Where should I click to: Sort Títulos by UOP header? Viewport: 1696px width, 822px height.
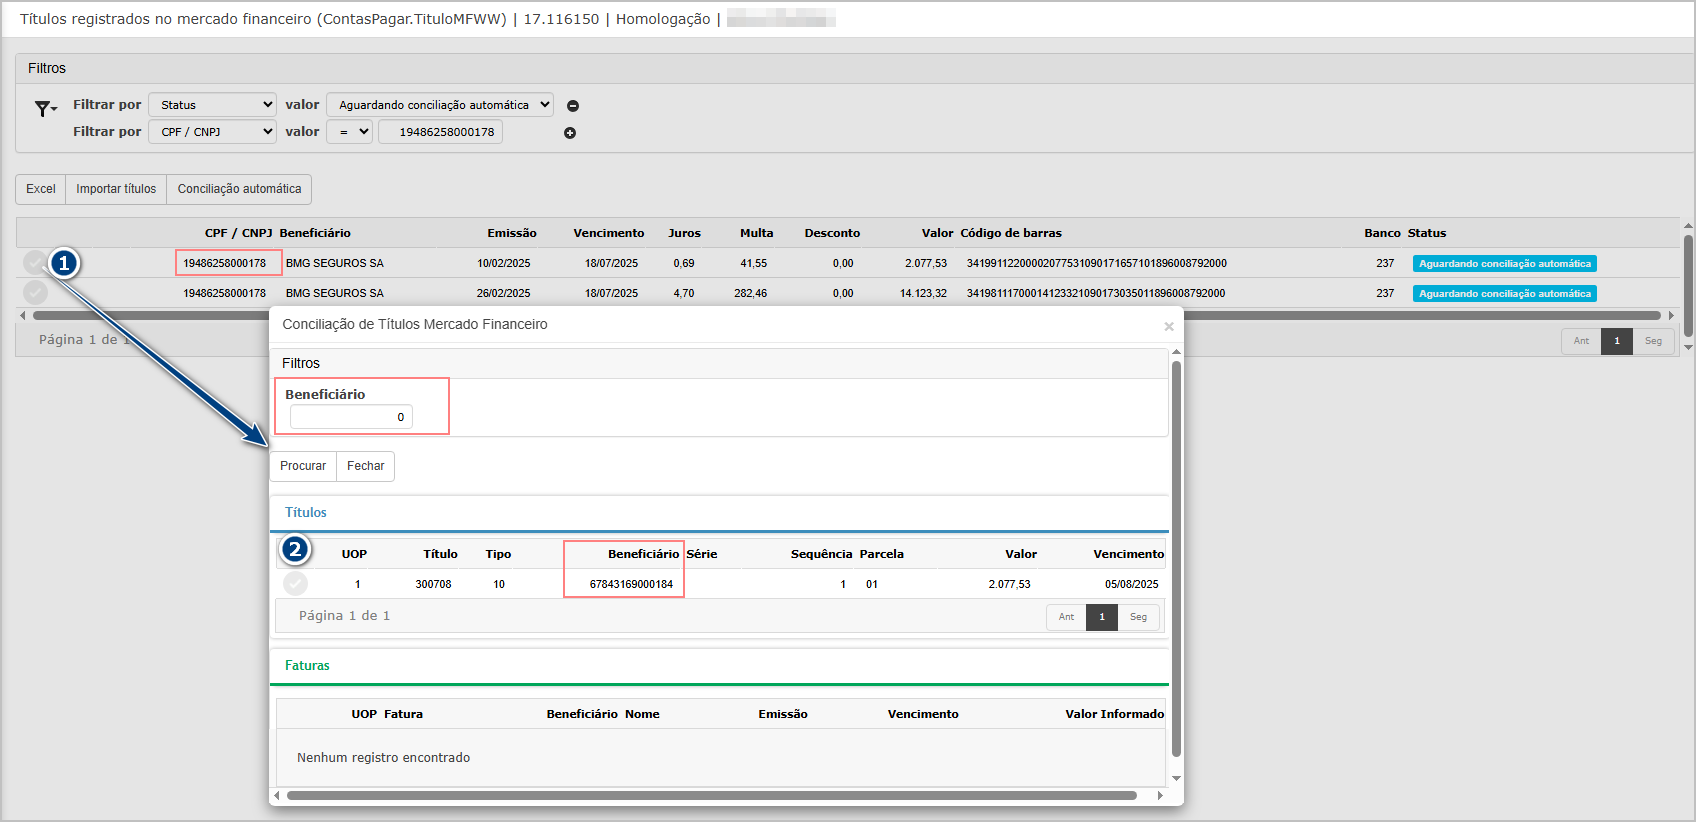354,554
